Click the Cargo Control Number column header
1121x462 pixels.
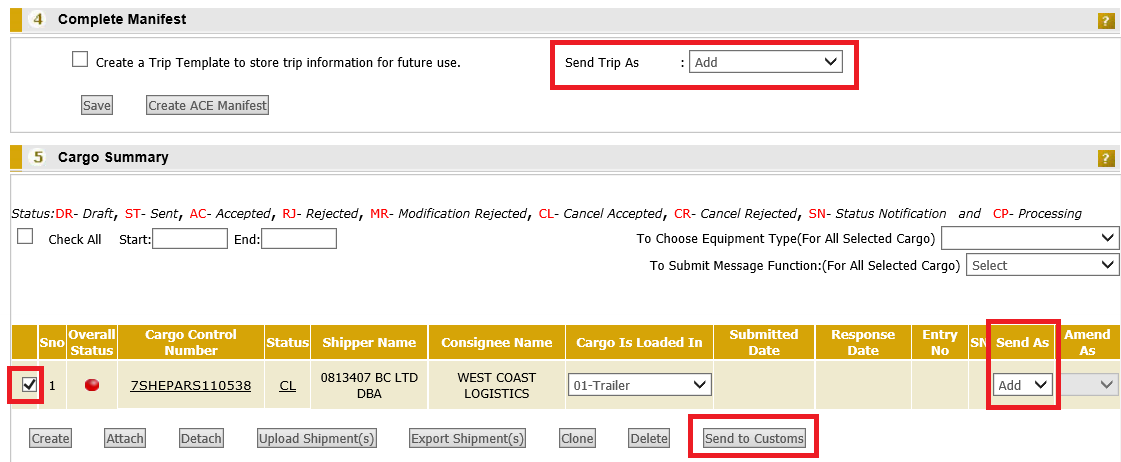pyautogui.click(x=191, y=343)
